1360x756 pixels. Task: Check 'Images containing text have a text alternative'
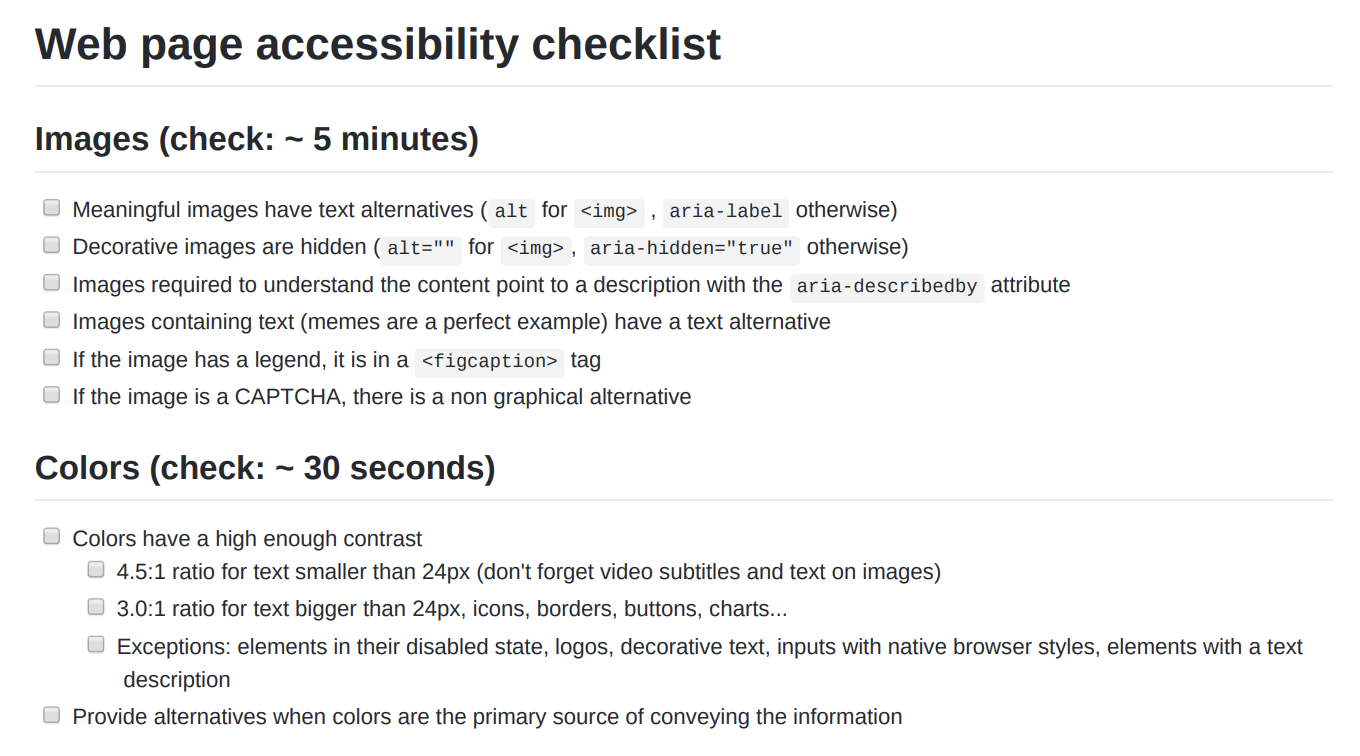click(51, 319)
